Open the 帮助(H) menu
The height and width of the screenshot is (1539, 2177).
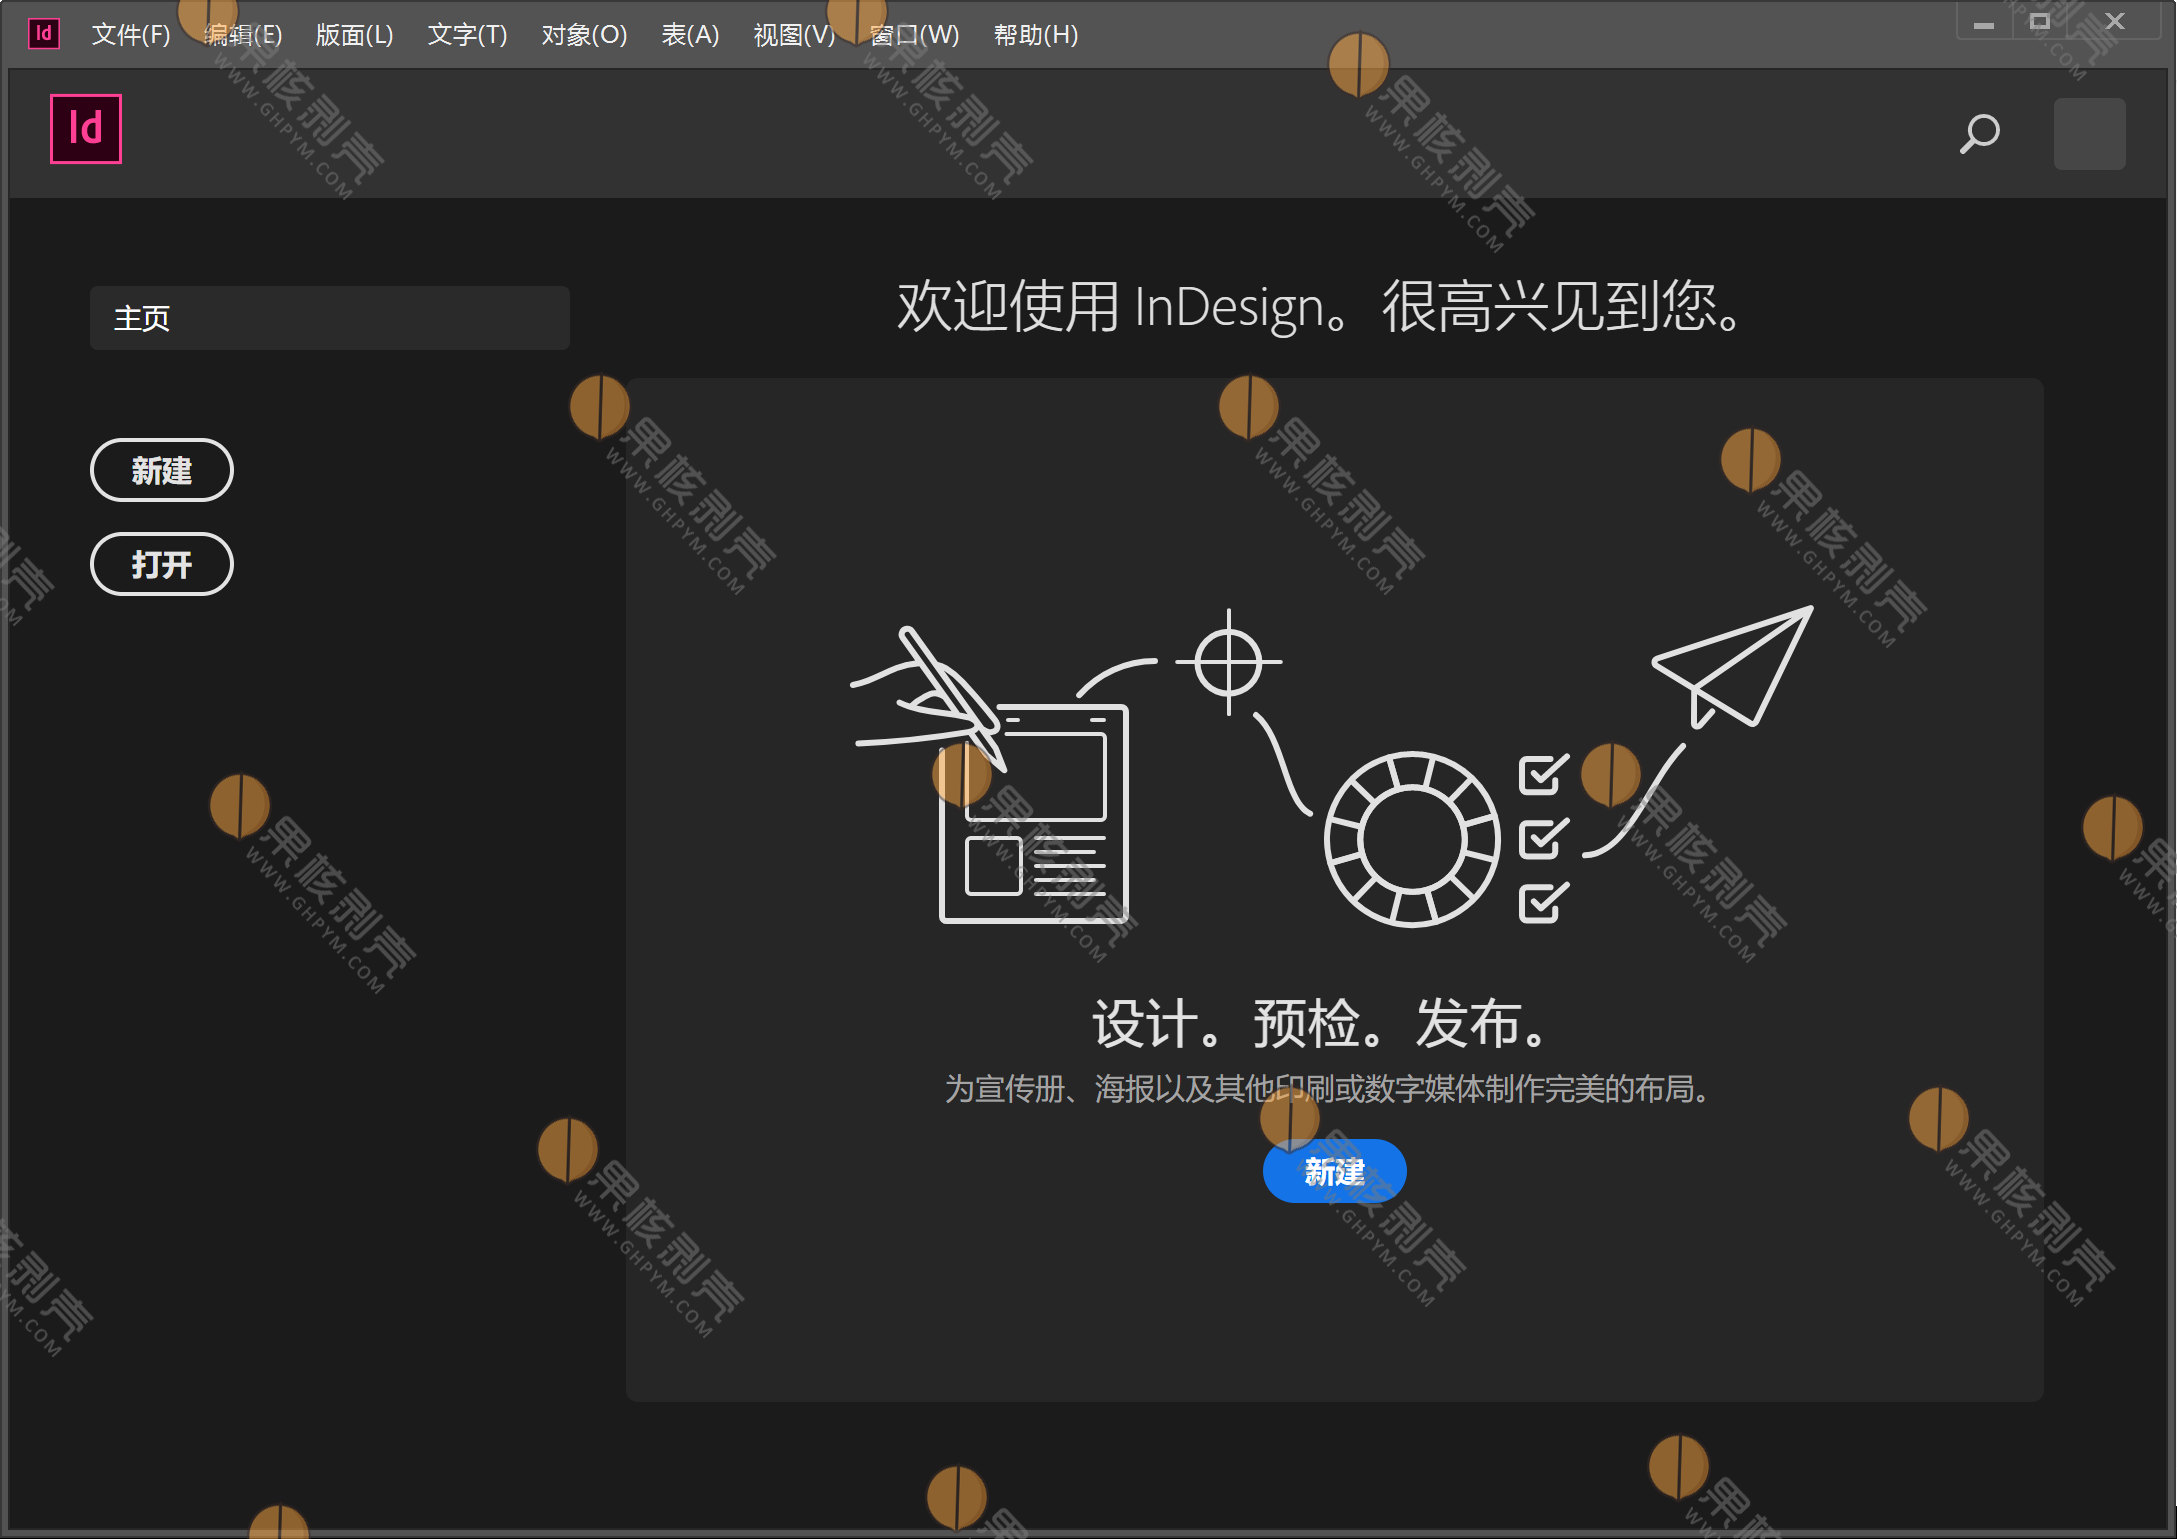coord(1035,35)
